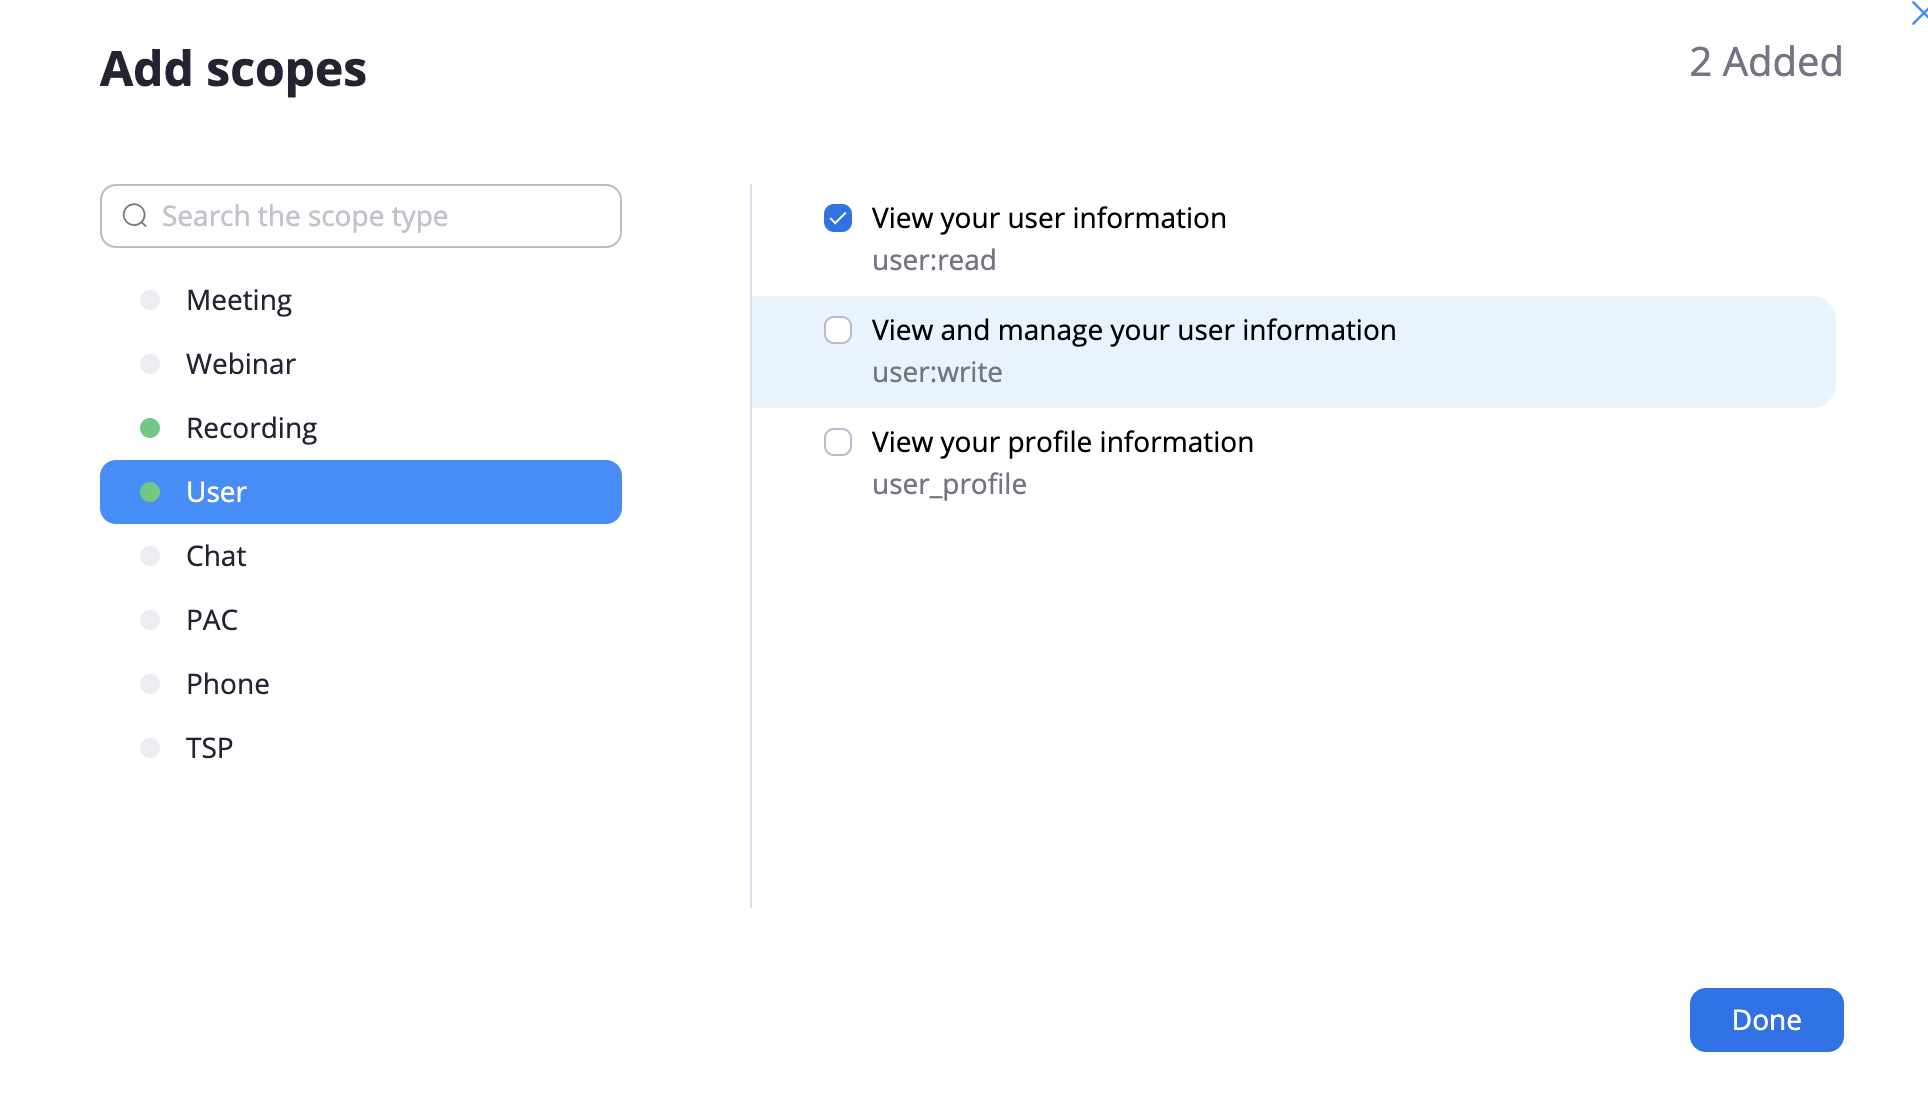Image resolution: width=1928 pixels, height=1106 pixels.
Task: Check View your profile information
Action: tap(838, 442)
